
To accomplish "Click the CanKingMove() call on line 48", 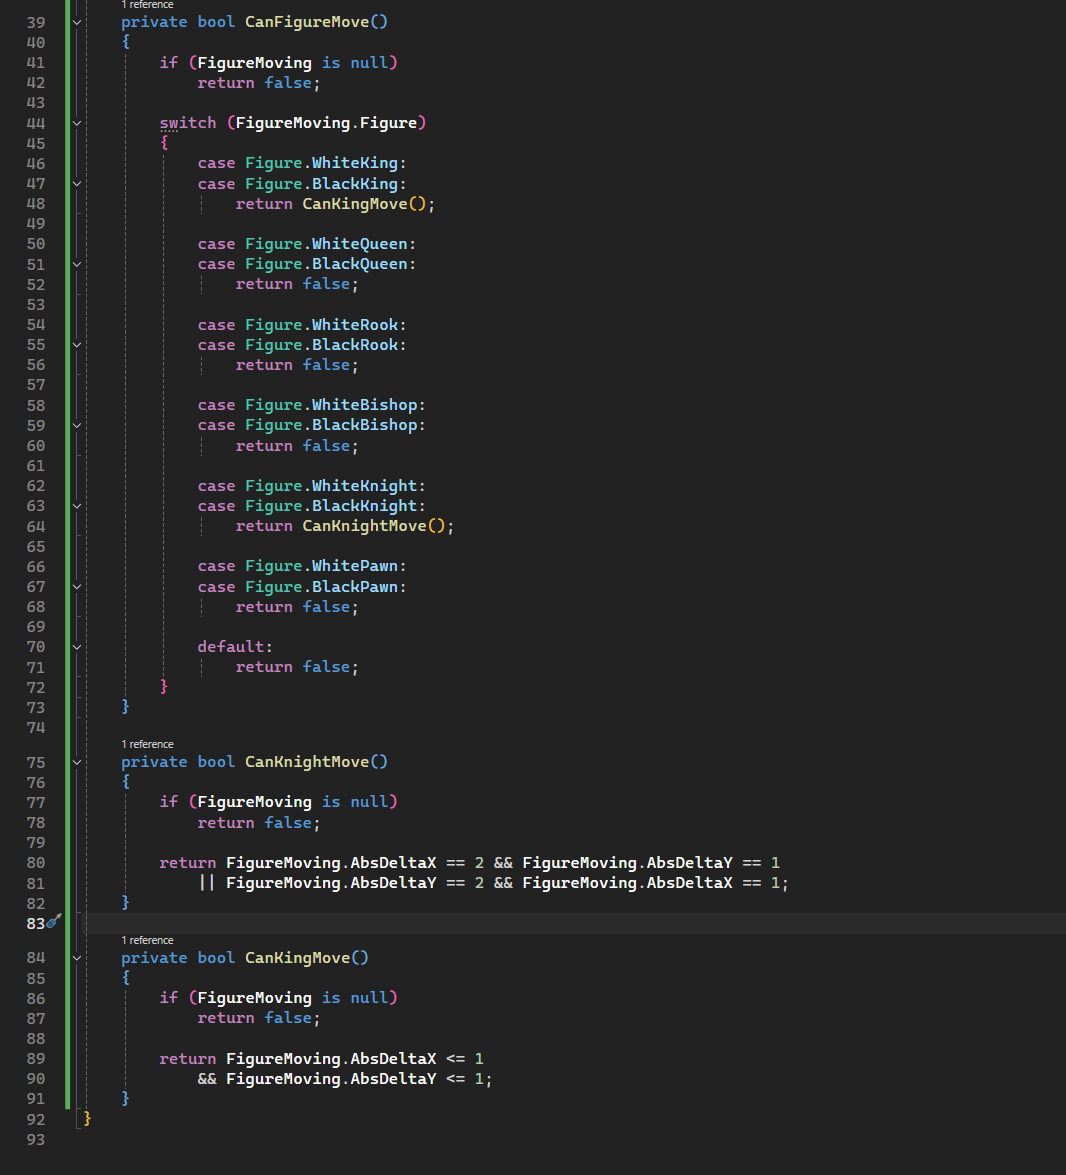I will [364, 204].
